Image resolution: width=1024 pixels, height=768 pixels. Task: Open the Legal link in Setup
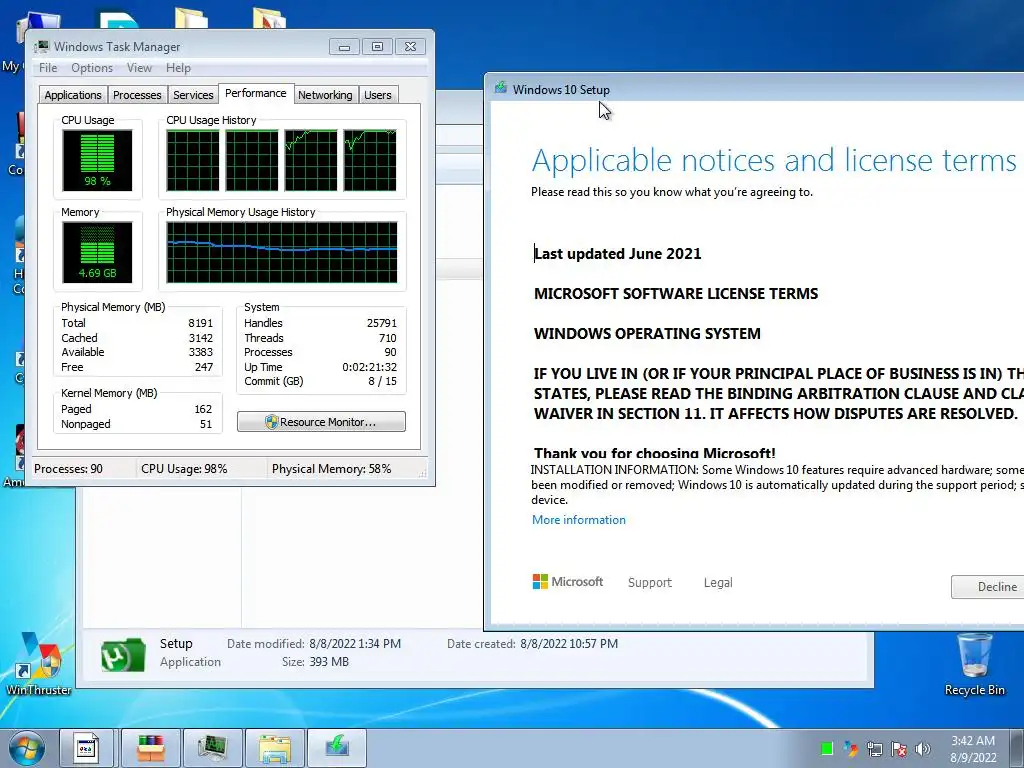(x=718, y=583)
